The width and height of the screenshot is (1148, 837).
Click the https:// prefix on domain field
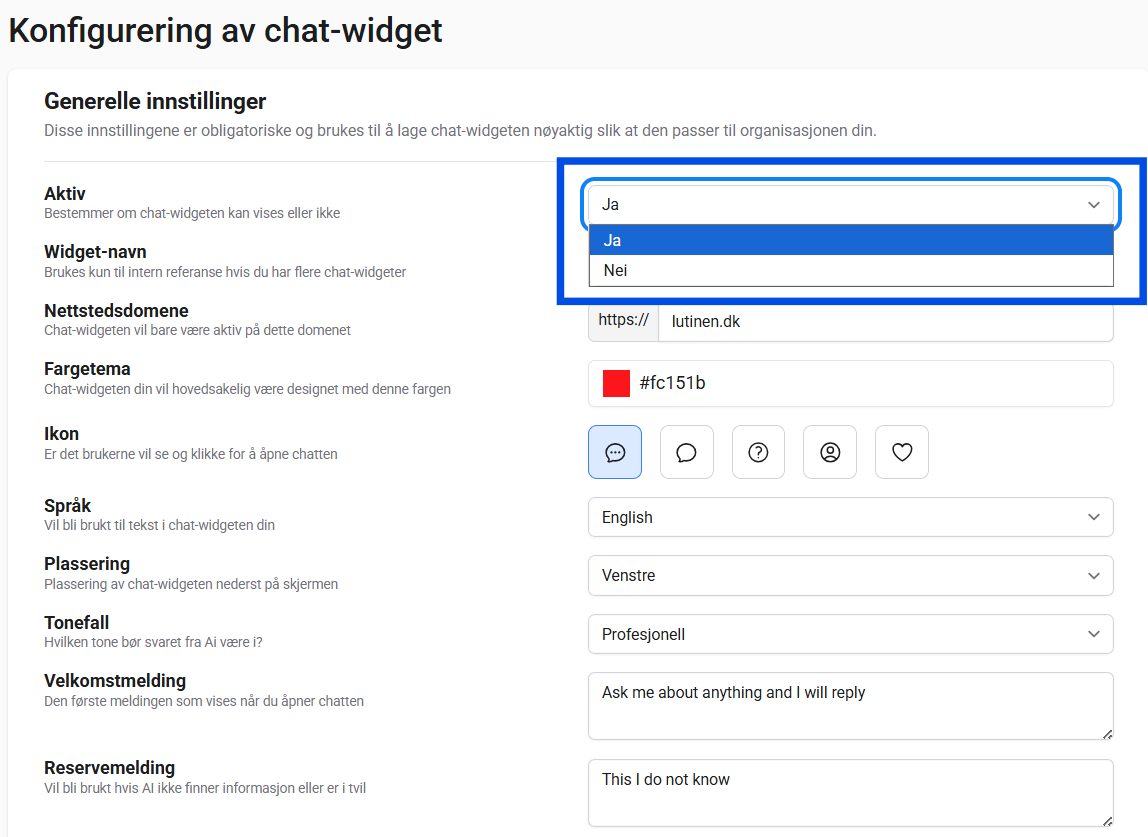624,321
